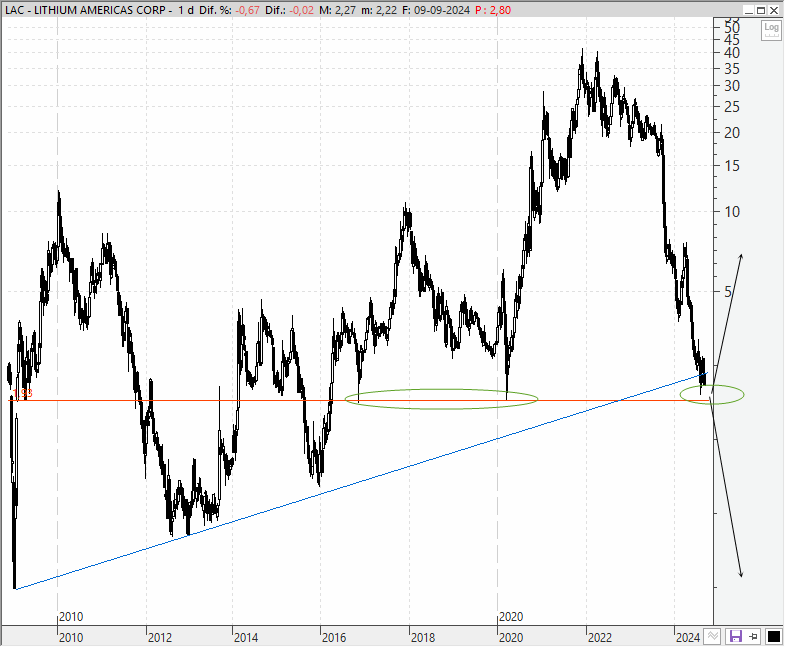The height and width of the screenshot is (647, 785).
Task: Open the black color swatch
Action: (773, 636)
